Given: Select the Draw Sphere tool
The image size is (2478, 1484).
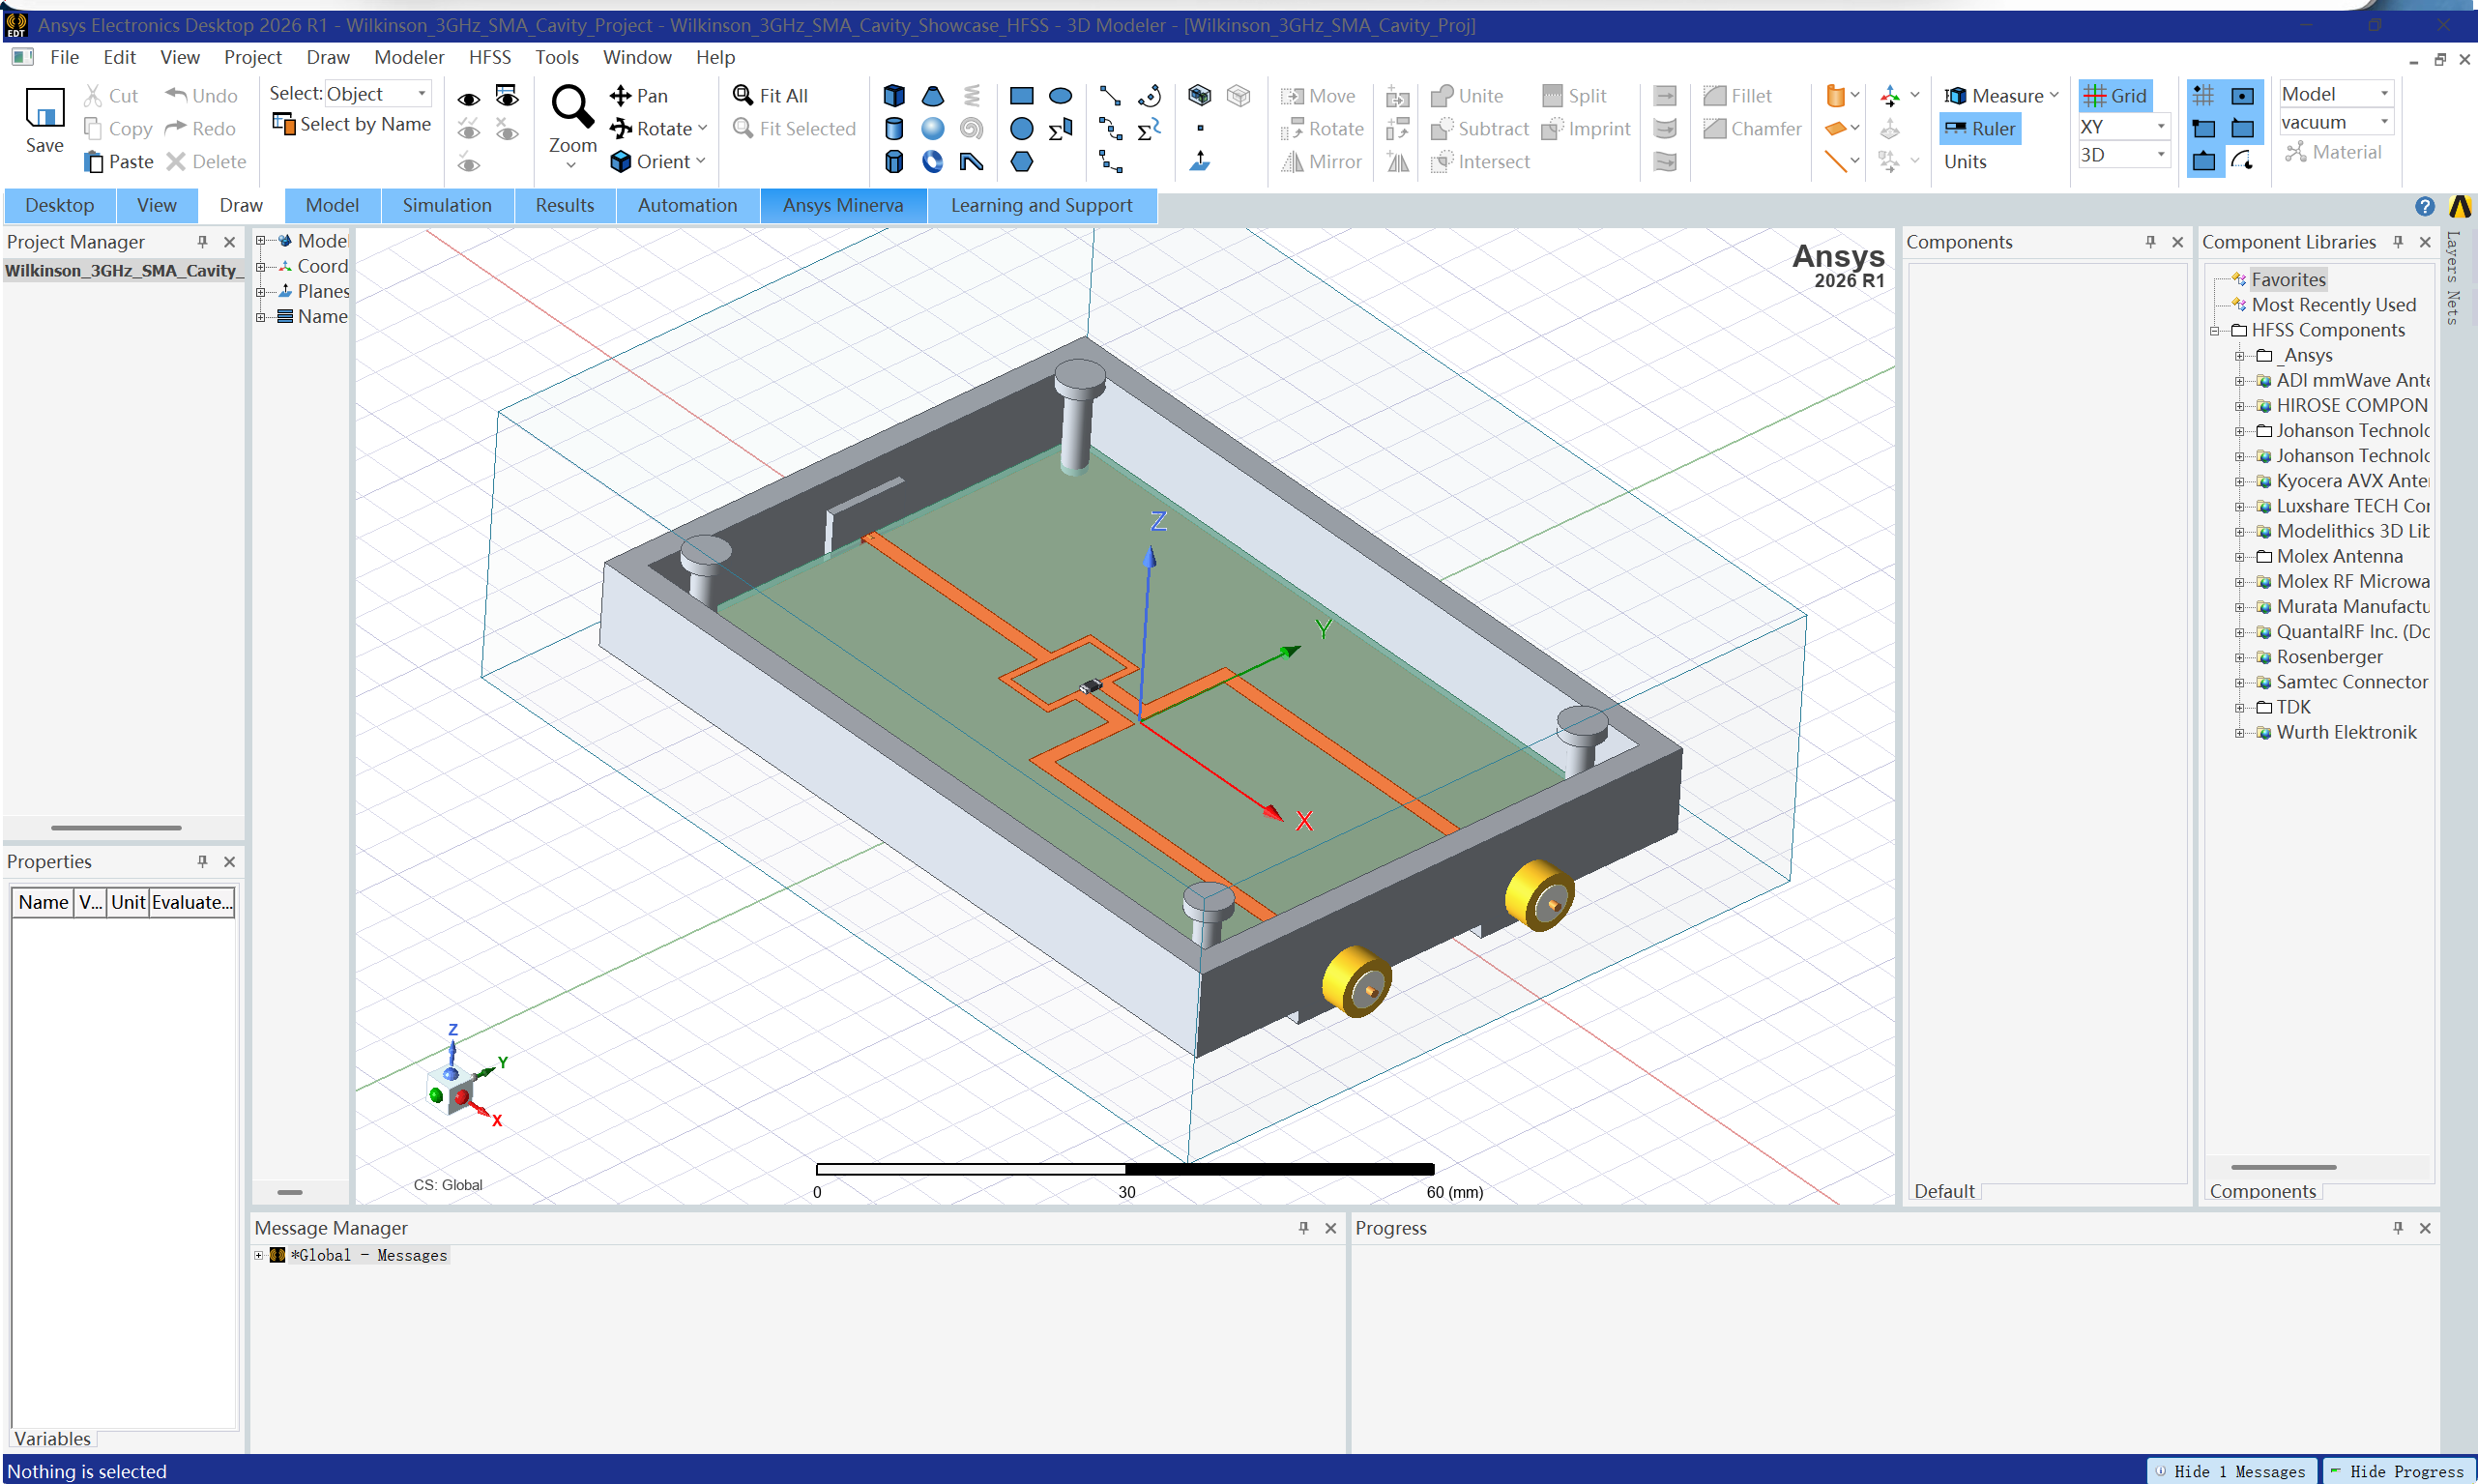Looking at the screenshot, I should tap(932, 129).
